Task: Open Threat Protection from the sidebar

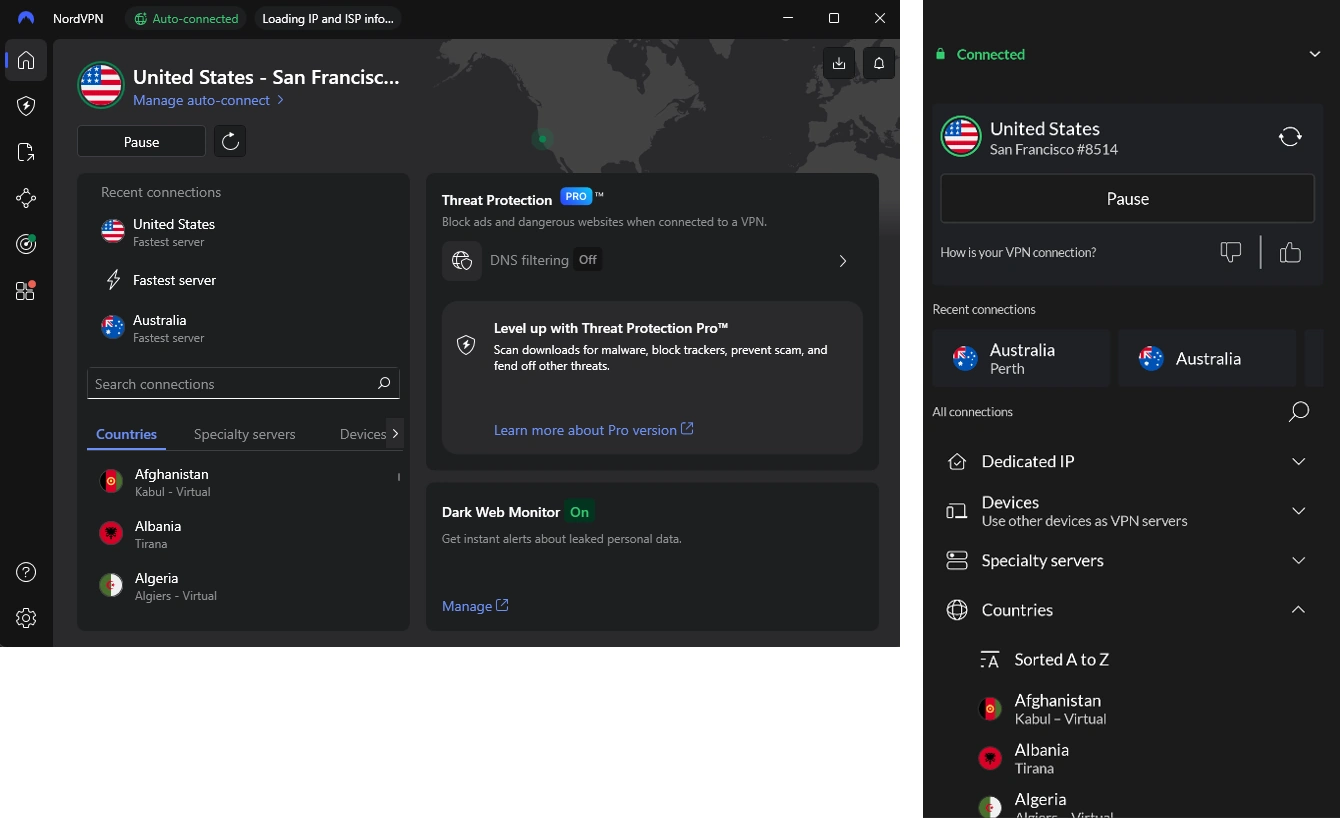Action: pos(26,106)
